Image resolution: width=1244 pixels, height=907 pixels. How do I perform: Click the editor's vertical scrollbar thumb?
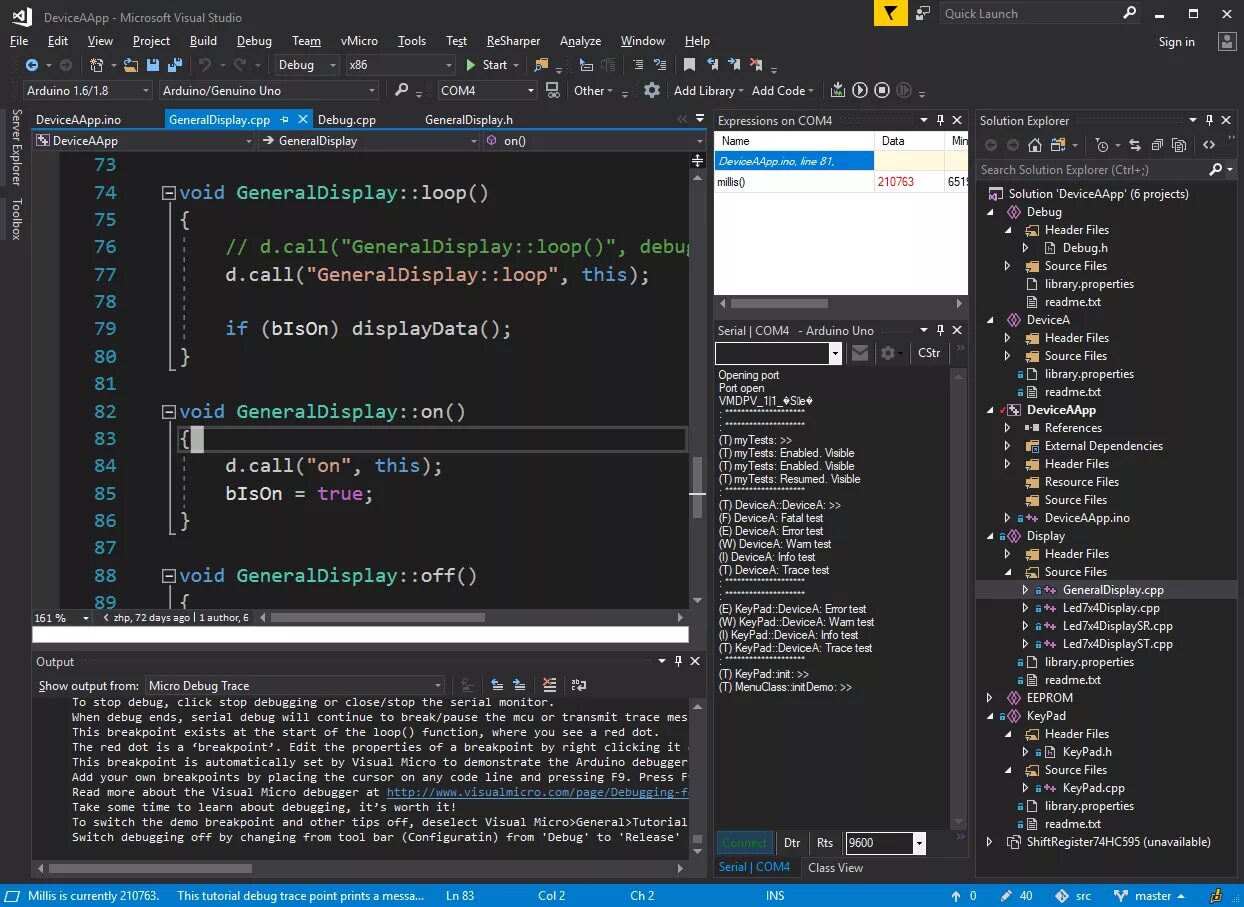tap(697, 489)
